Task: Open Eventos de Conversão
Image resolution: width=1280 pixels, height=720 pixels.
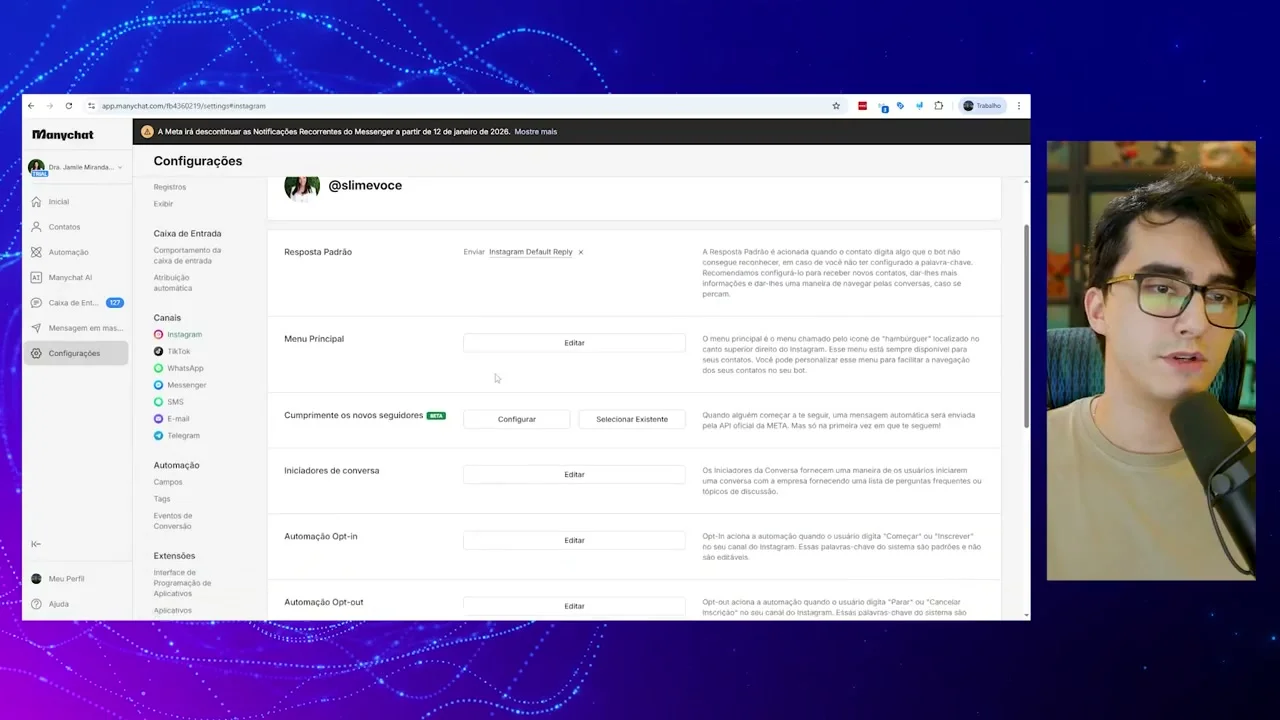Action: point(173,521)
